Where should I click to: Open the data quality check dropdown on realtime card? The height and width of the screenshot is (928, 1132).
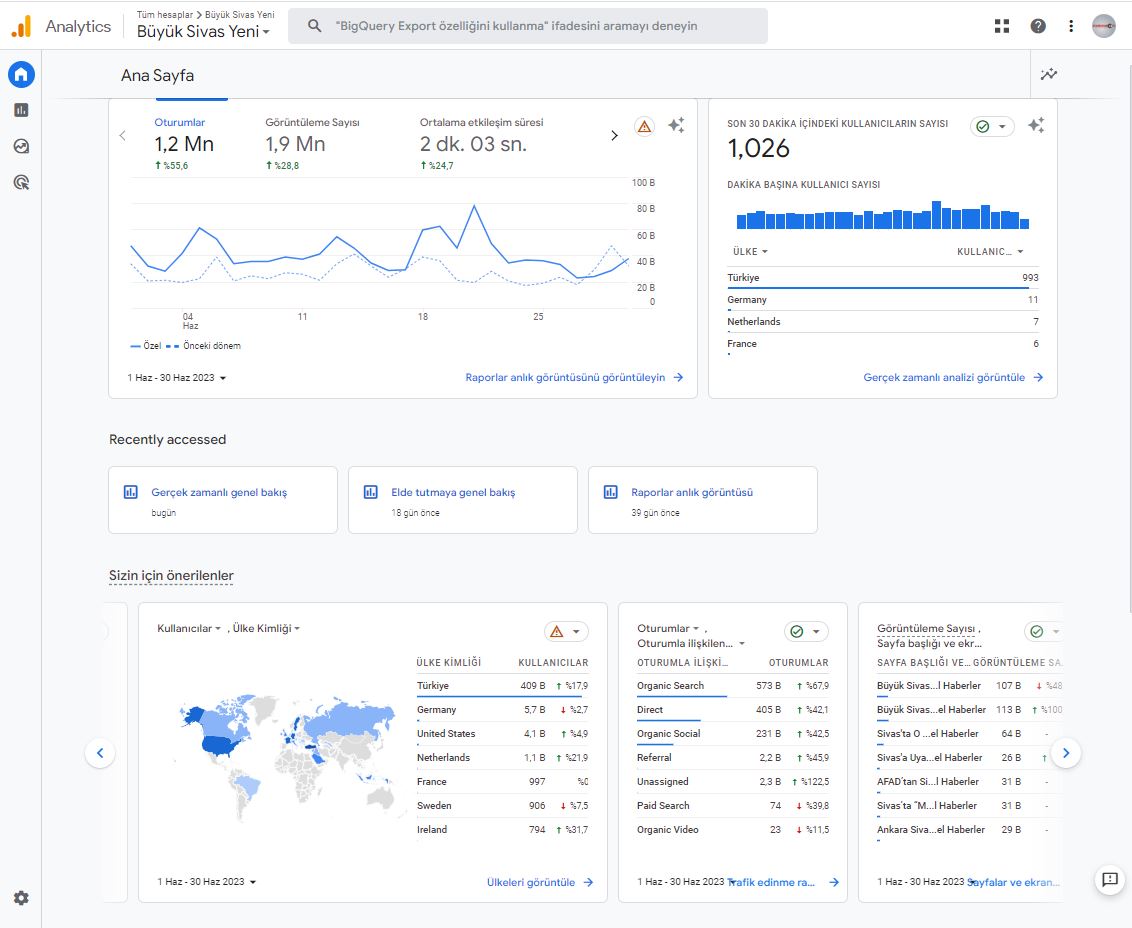tap(992, 127)
